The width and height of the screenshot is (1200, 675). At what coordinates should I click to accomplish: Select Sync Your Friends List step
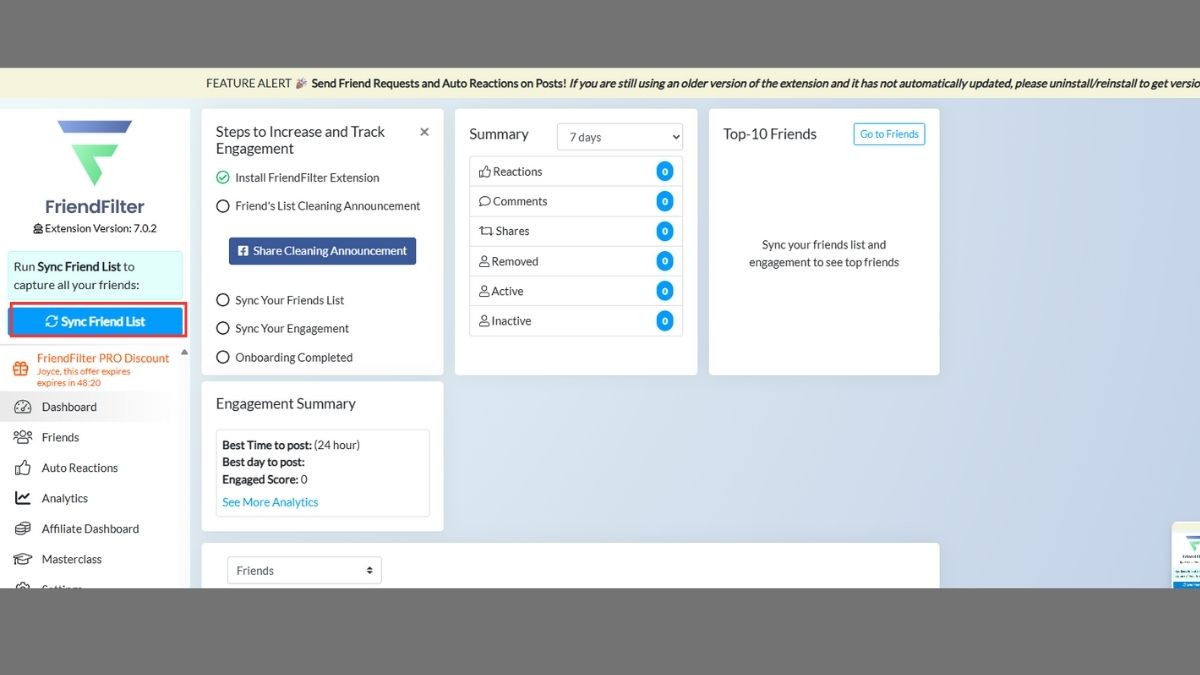[280, 300]
